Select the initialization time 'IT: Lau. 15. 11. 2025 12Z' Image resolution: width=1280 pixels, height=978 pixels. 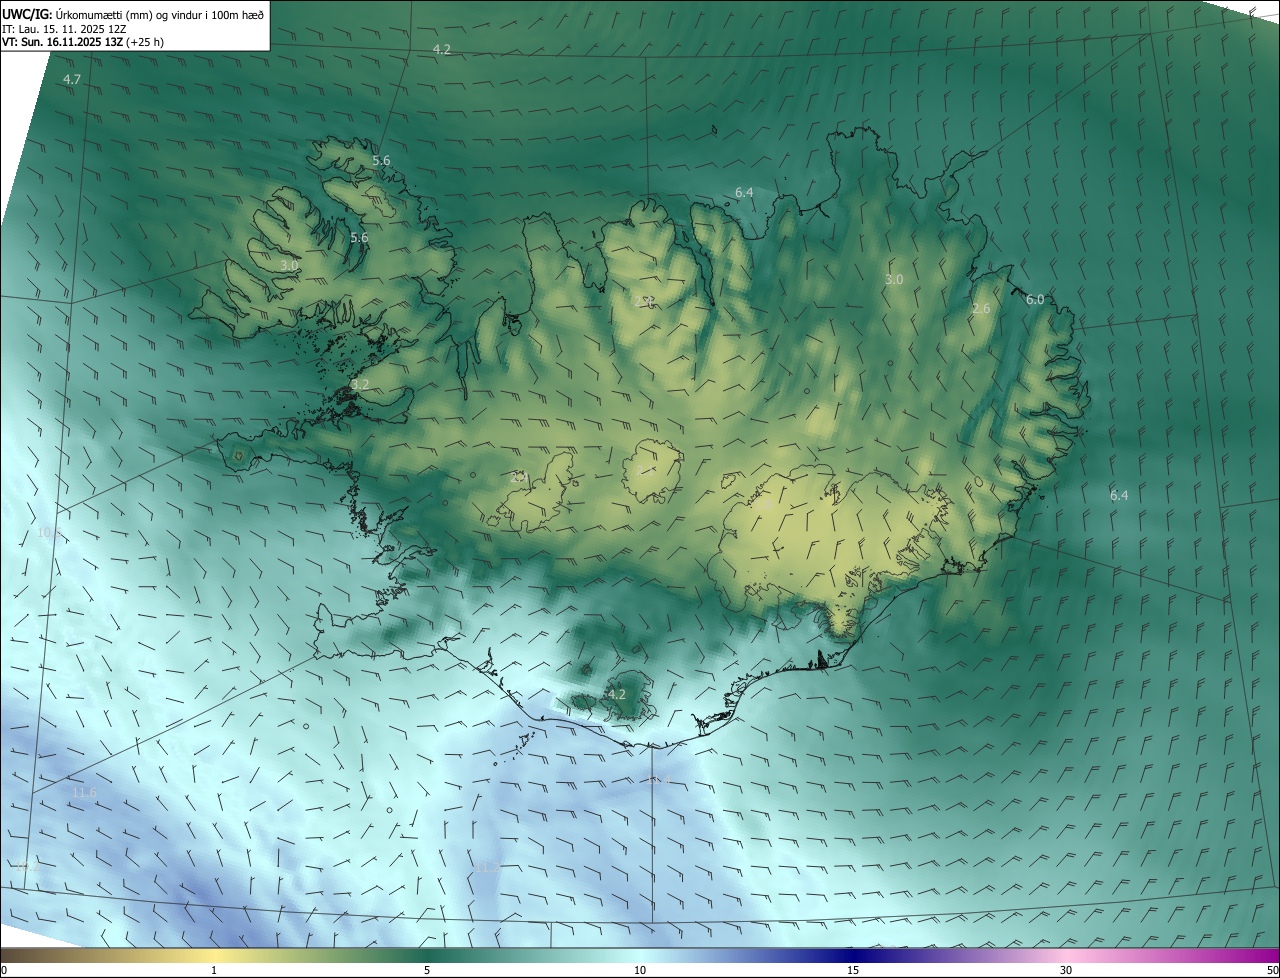pyautogui.click(x=64, y=28)
